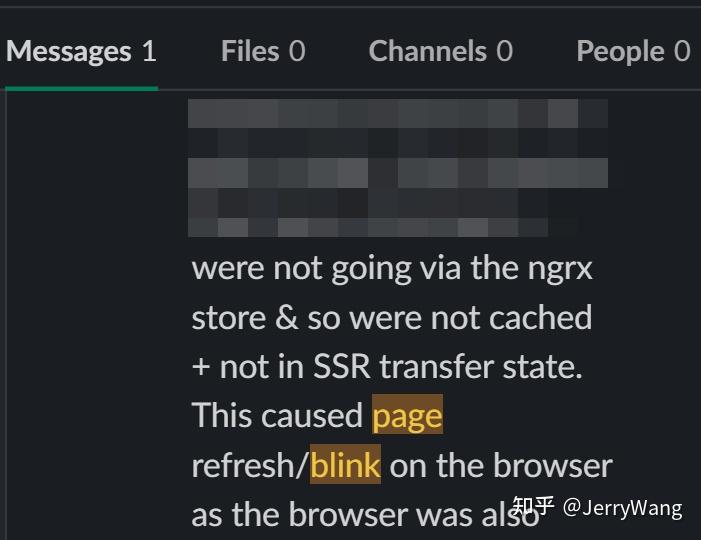Viewport: 701px width, 540px height.
Task: Click the green active tab underline
Action: (x=82, y=89)
